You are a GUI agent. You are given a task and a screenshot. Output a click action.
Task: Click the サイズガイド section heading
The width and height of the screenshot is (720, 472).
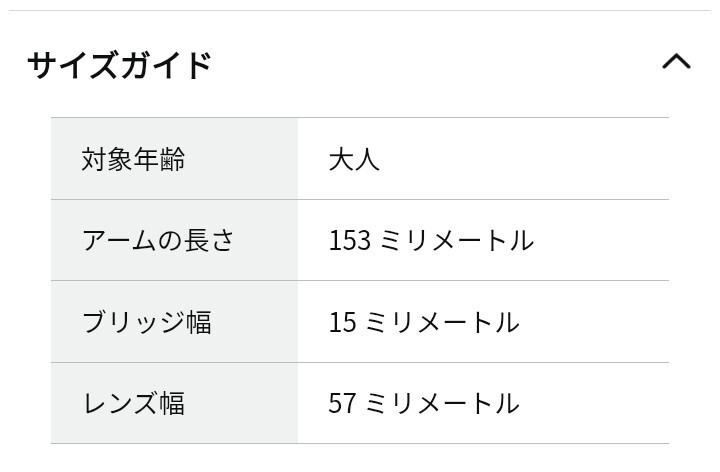click(x=119, y=65)
